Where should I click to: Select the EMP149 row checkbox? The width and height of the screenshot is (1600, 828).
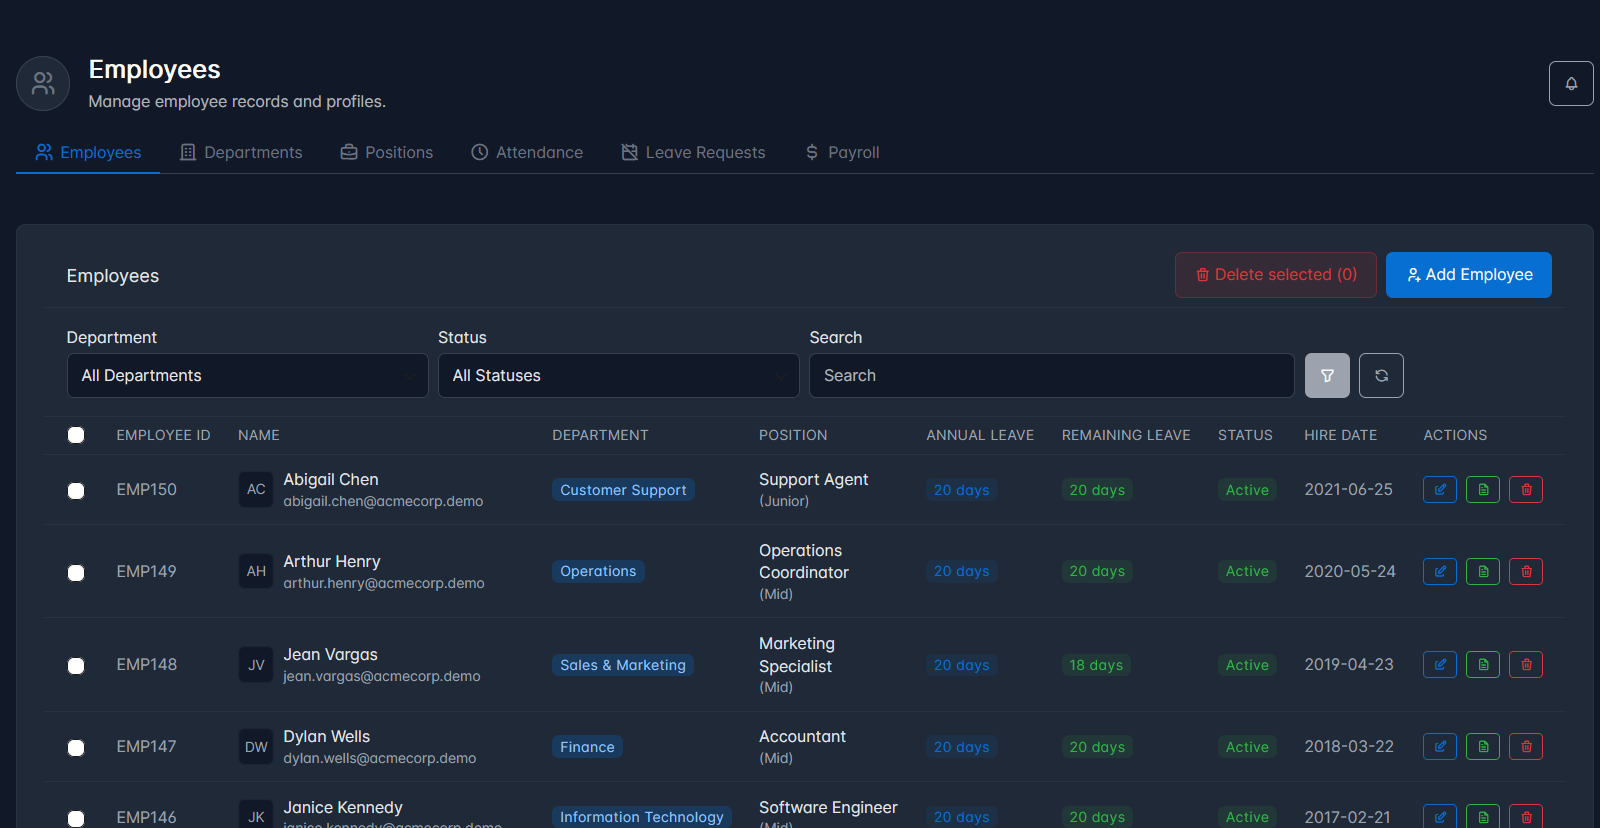[76, 573]
